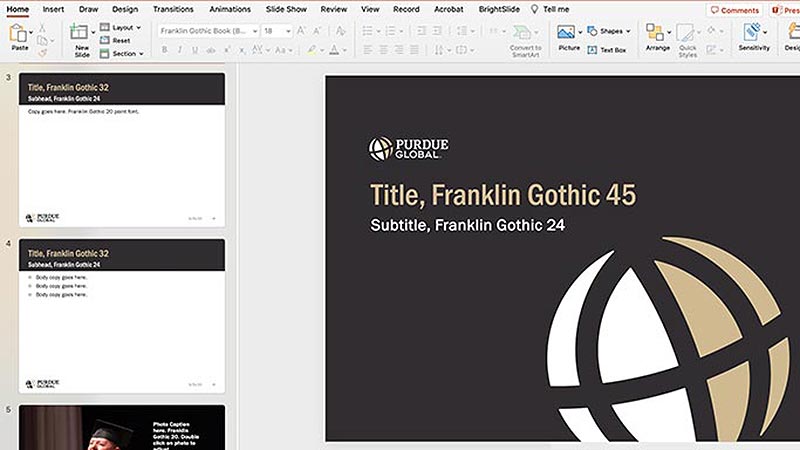Open the Layout dropdown

tap(120, 27)
